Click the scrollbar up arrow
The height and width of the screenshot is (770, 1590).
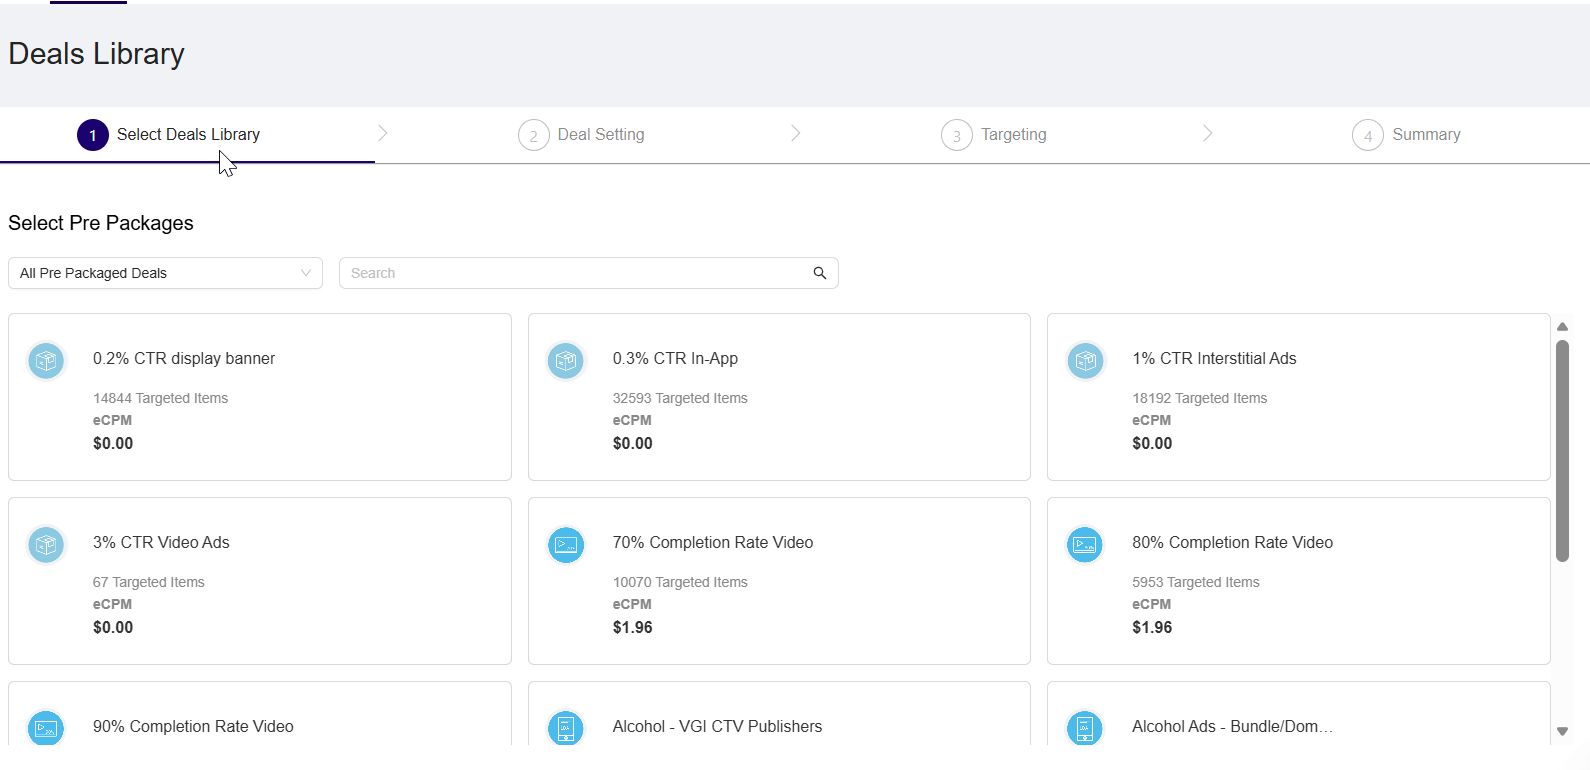pyautogui.click(x=1562, y=327)
